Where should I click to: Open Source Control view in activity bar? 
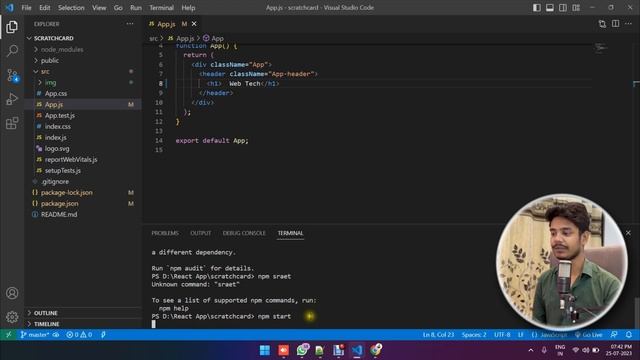point(12,75)
